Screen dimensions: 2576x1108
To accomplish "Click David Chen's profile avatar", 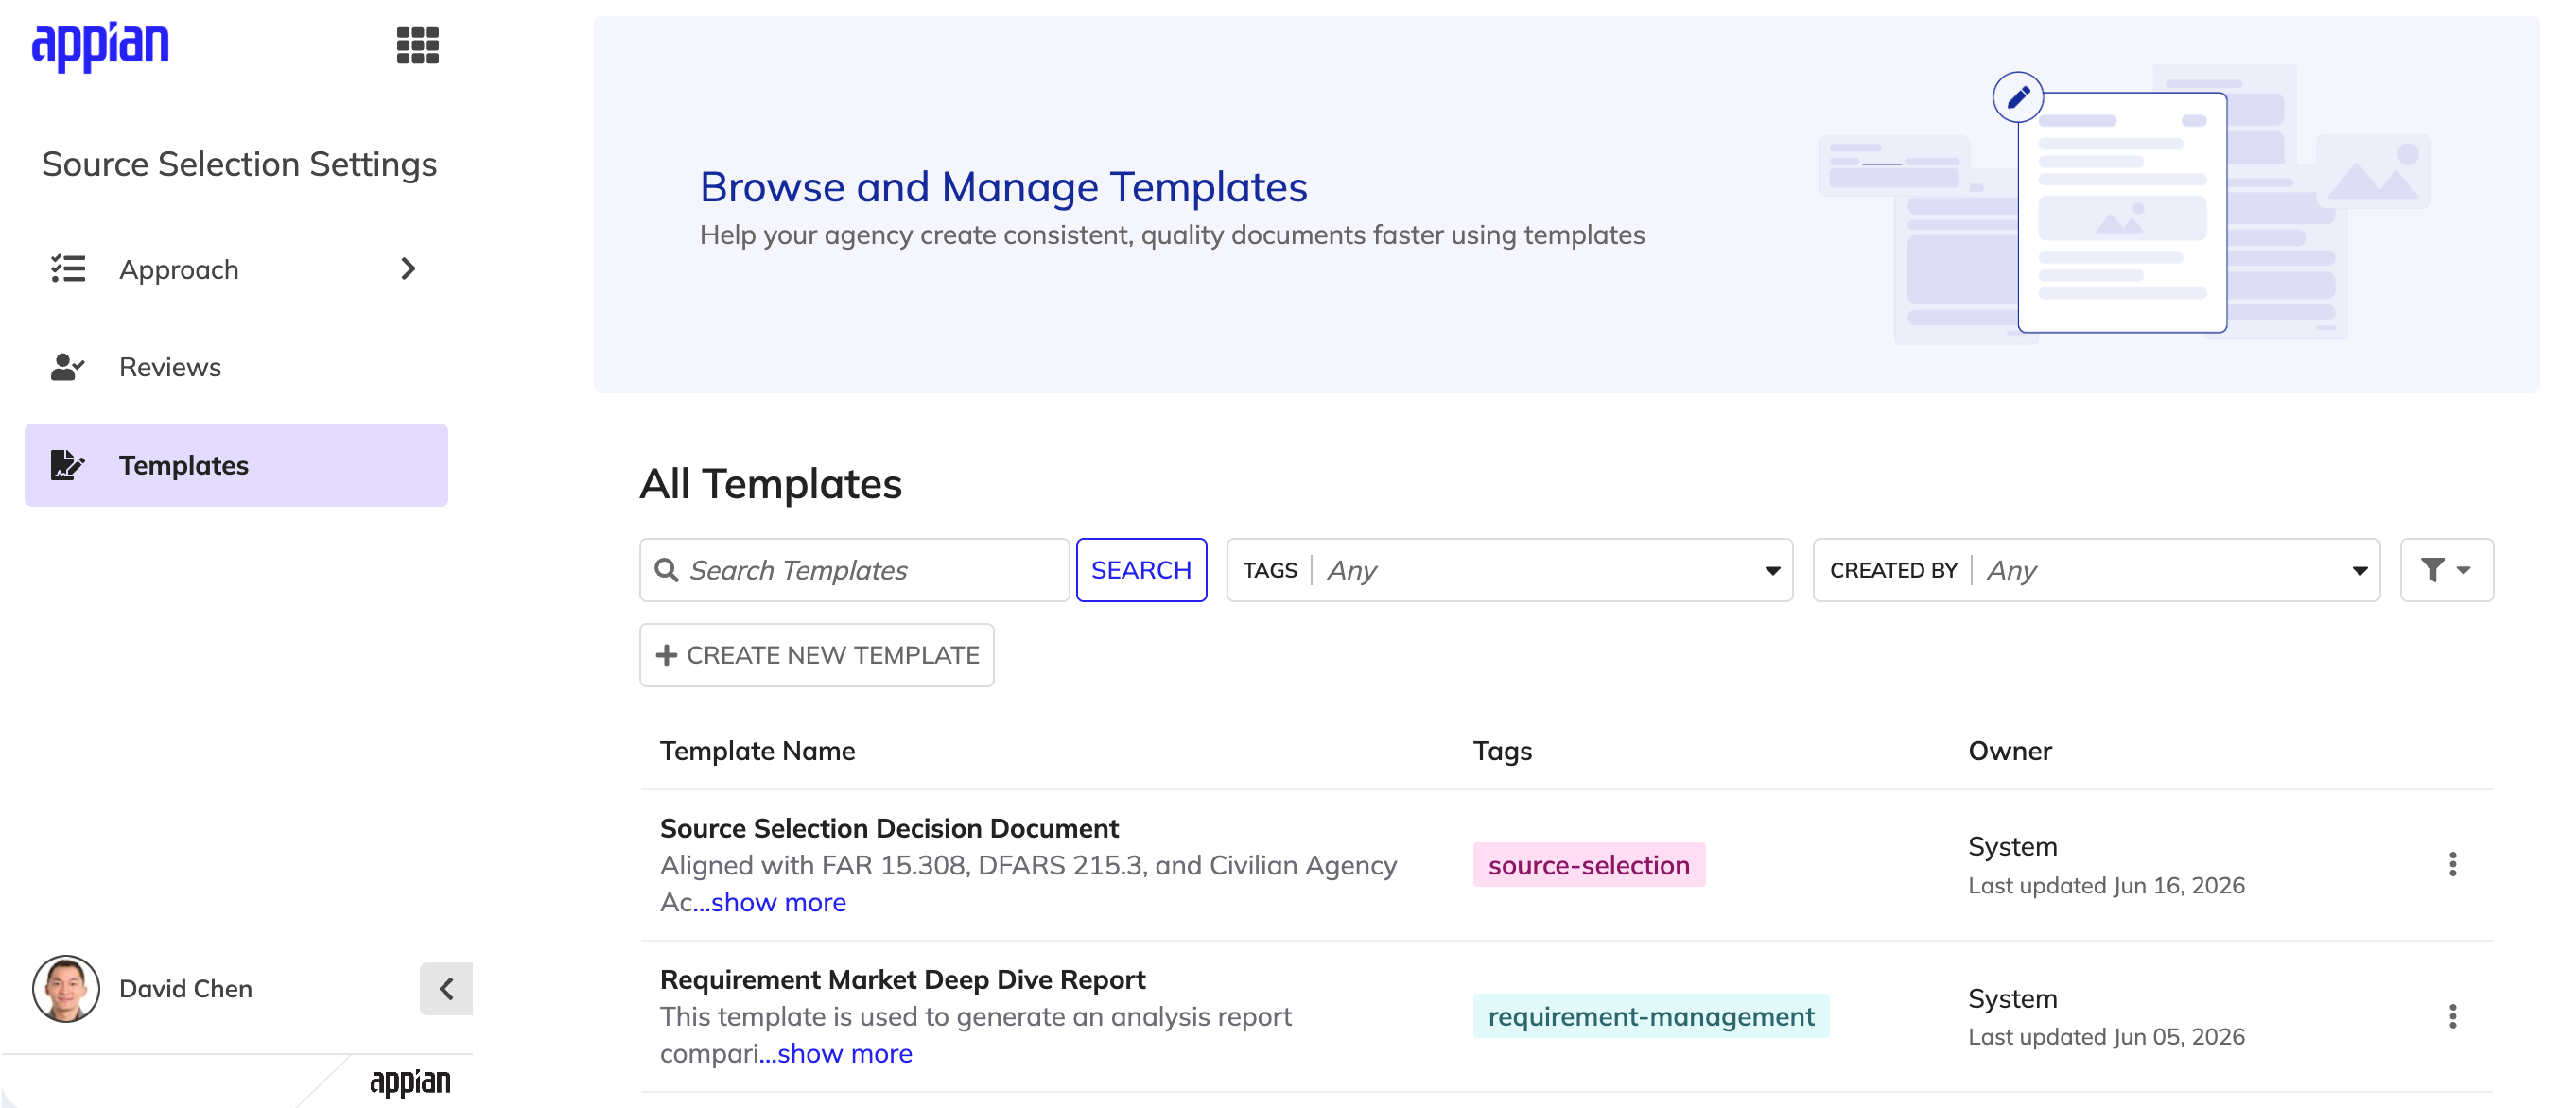I will (x=66, y=988).
